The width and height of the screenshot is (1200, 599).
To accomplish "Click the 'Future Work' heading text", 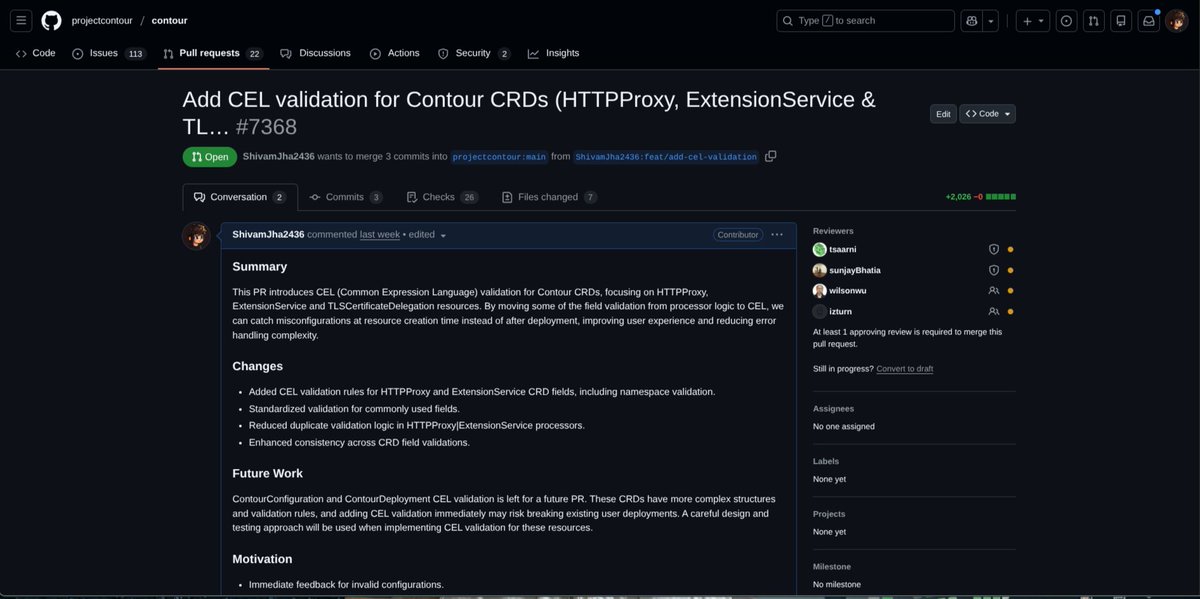I will pyautogui.click(x=267, y=473).
